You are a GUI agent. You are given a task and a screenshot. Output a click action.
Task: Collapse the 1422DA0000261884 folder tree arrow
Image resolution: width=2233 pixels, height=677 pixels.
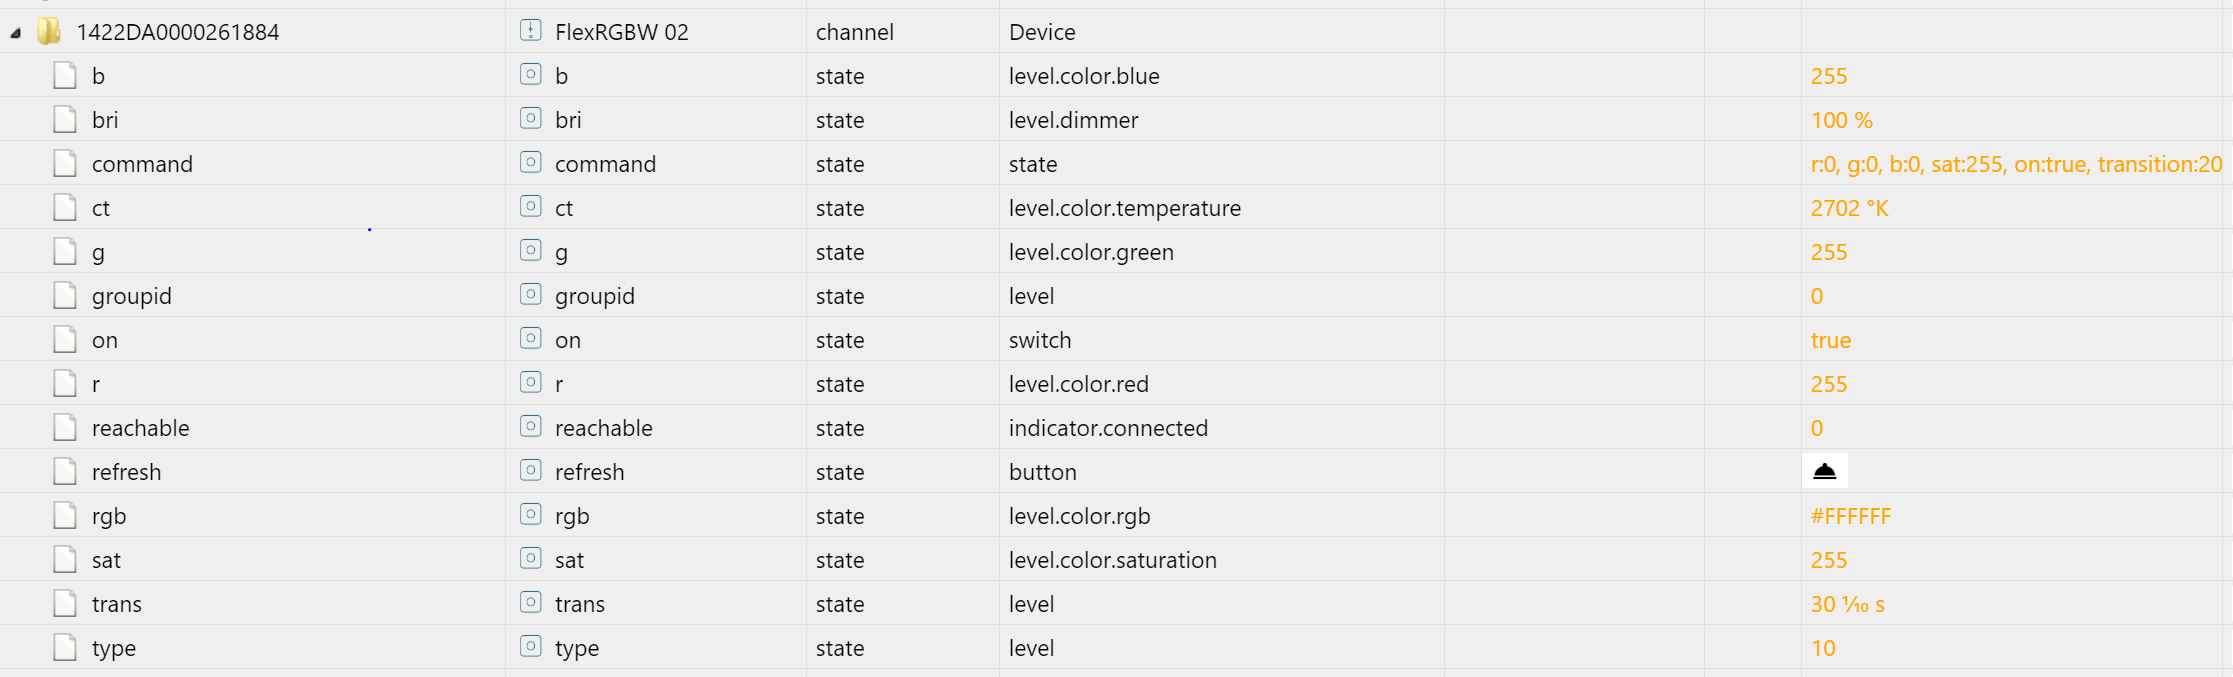[x=16, y=33]
